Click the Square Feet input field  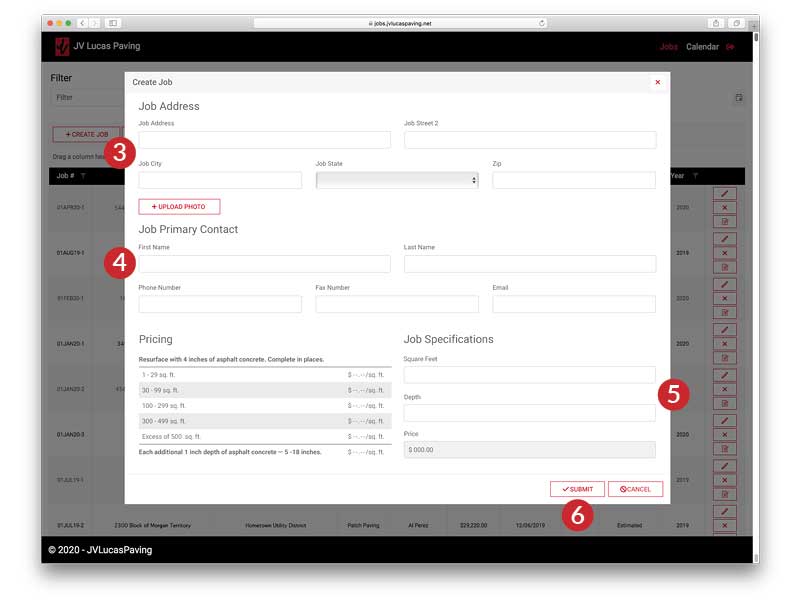click(528, 374)
